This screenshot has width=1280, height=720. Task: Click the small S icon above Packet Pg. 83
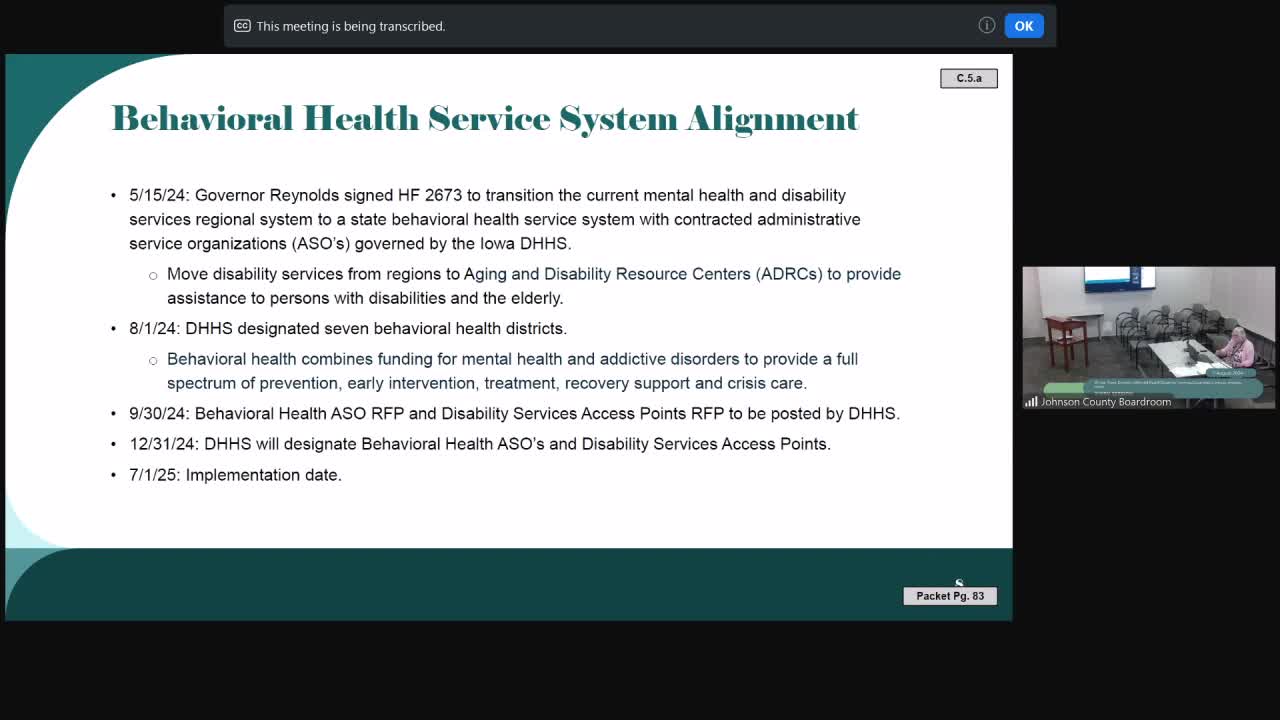(958, 583)
